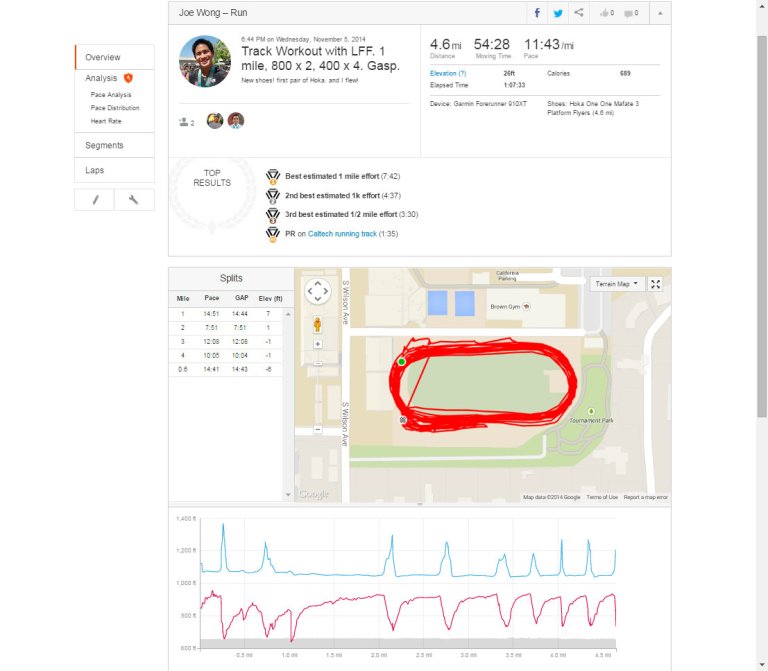Share the run on Twitter
The width and height of the screenshot is (768, 671).
[x=558, y=13]
